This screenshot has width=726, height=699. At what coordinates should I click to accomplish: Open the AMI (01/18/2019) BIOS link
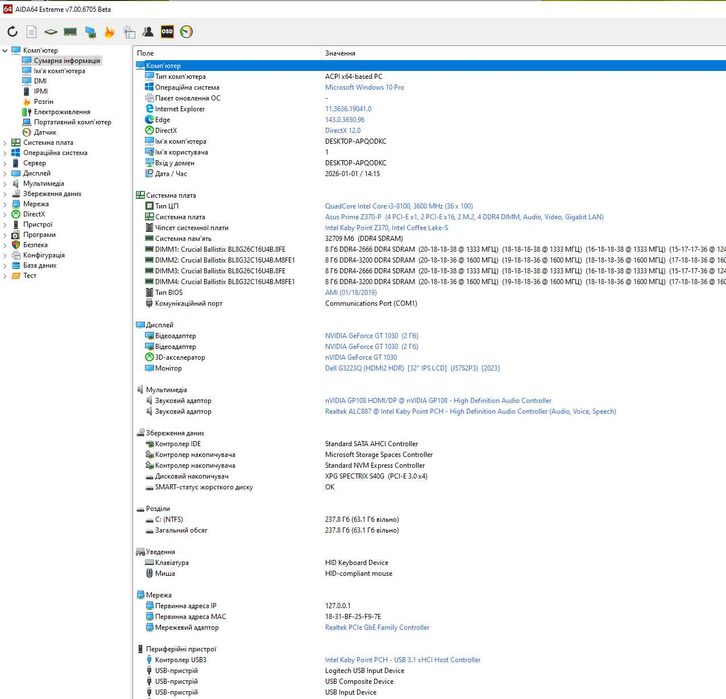pyautogui.click(x=351, y=293)
